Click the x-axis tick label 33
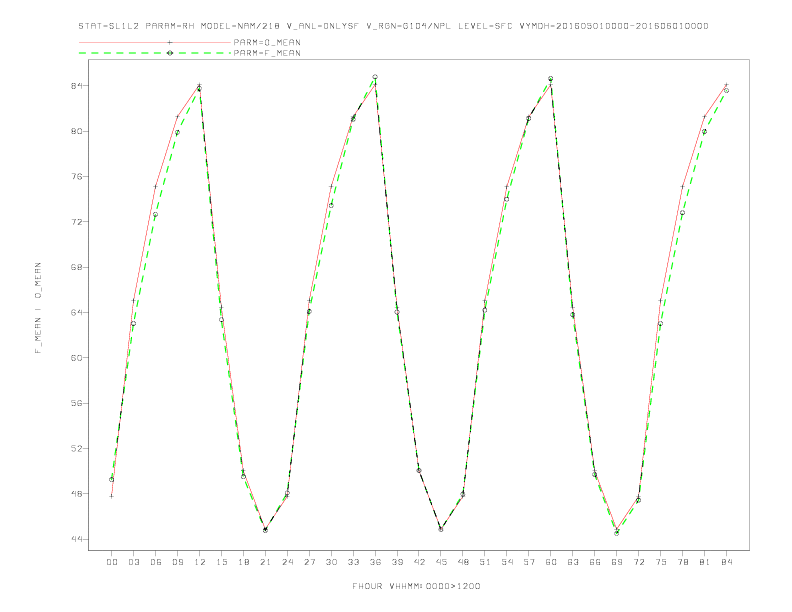The width and height of the screenshot is (792, 612). coord(353,562)
